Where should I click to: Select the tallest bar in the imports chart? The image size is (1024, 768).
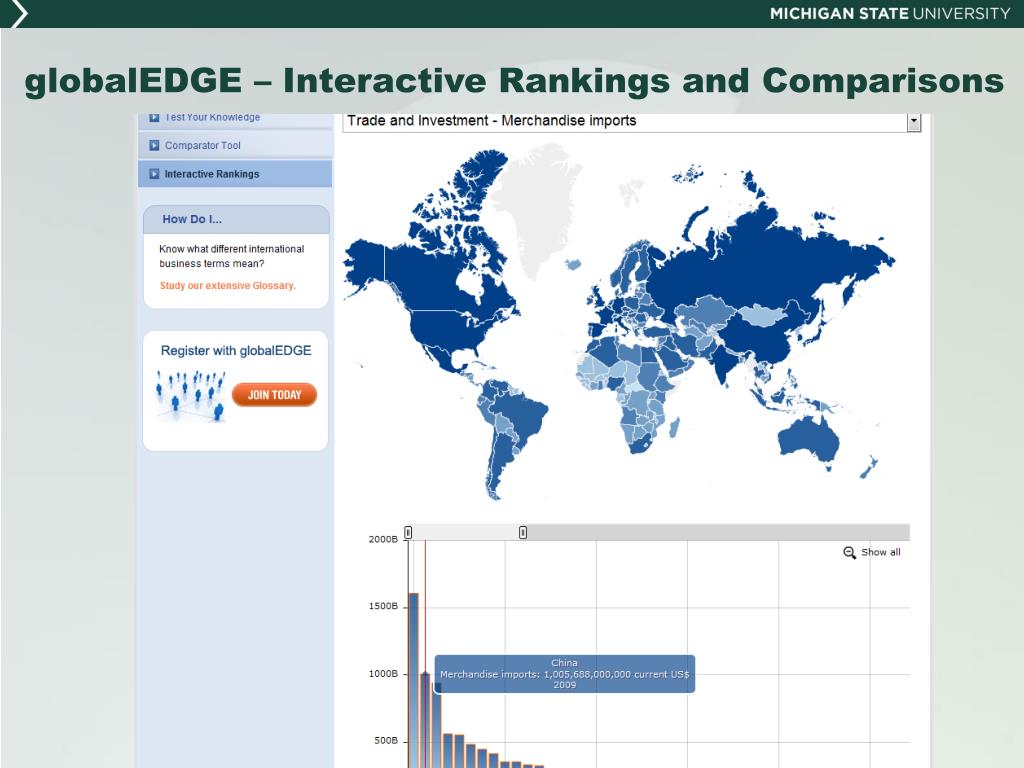[x=413, y=680]
